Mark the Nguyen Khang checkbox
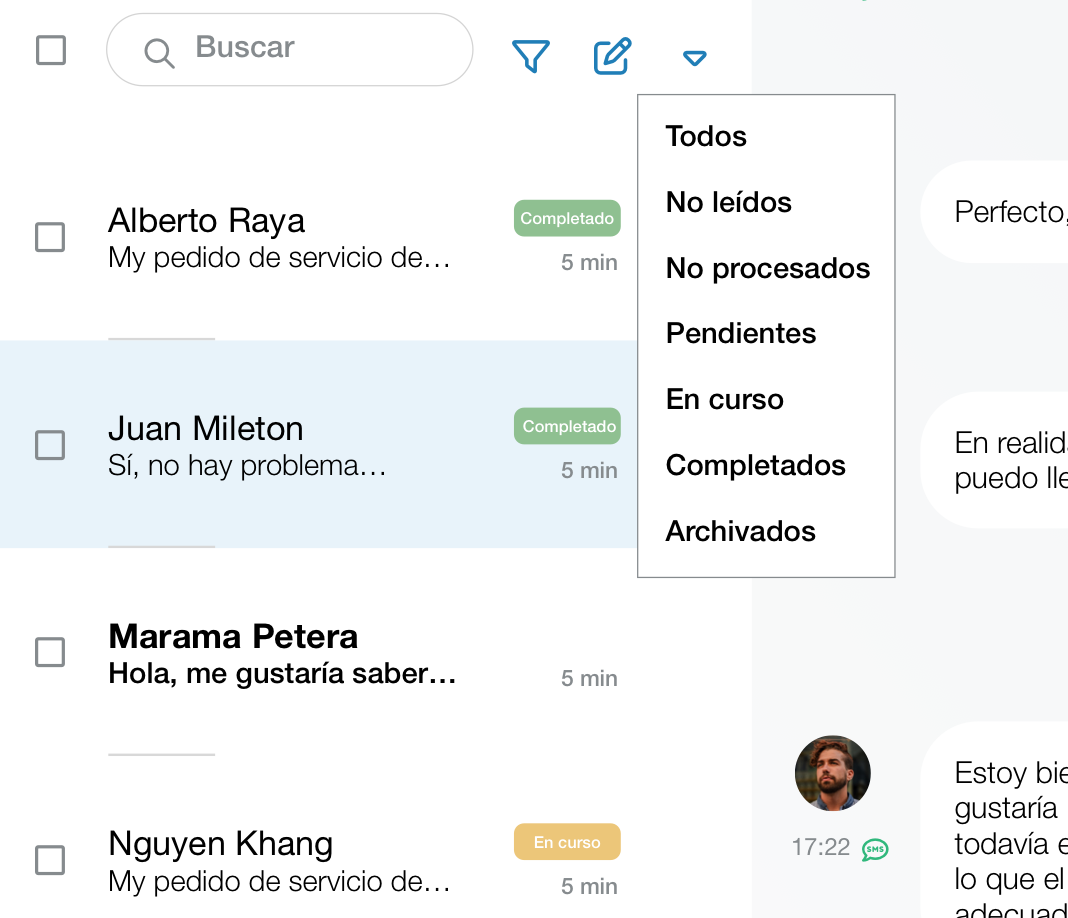1068x918 pixels. click(x=50, y=860)
